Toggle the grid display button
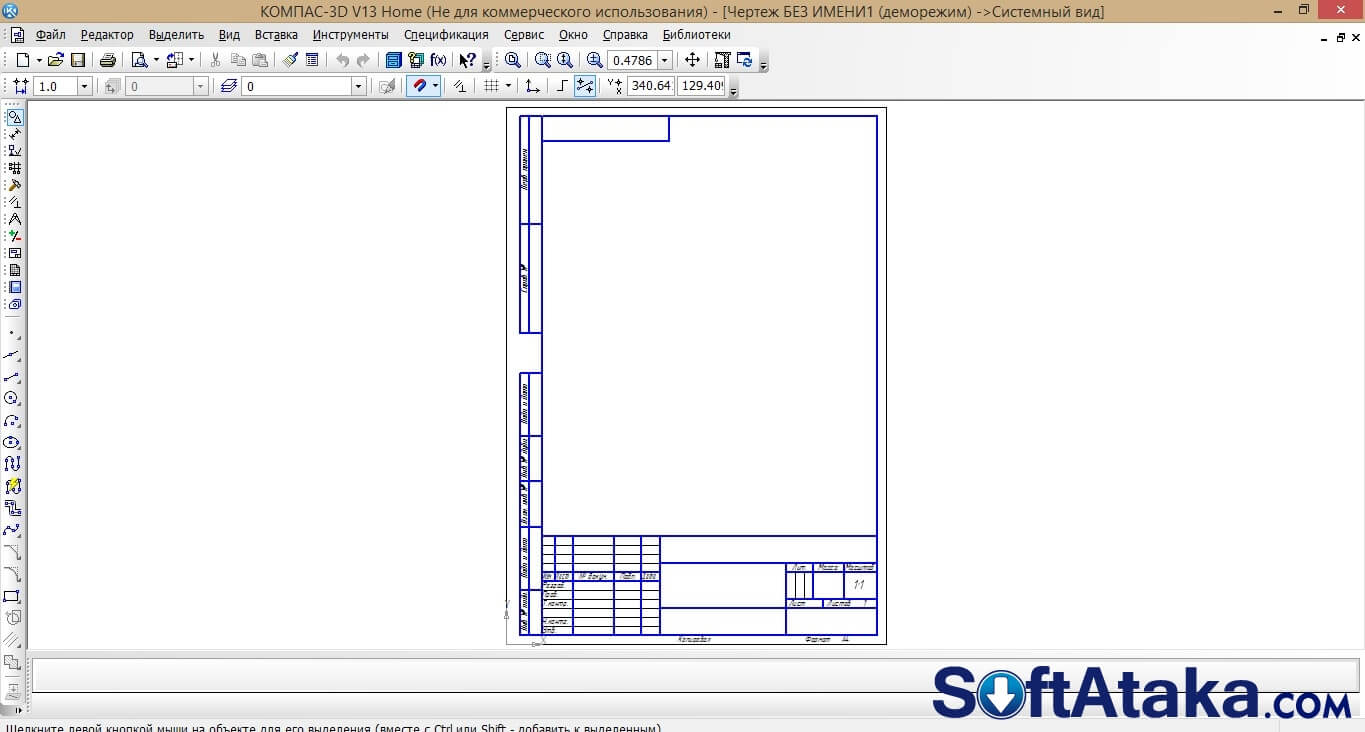Image resolution: width=1365 pixels, height=732 pixels. 491,86
